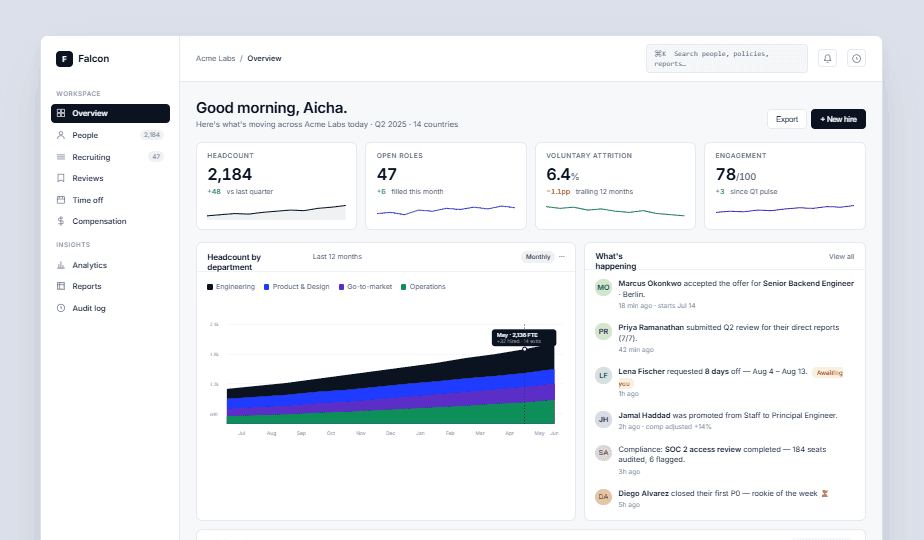
Task: Click the Jamal Haddad name in the feed
Action: (644, 416)
